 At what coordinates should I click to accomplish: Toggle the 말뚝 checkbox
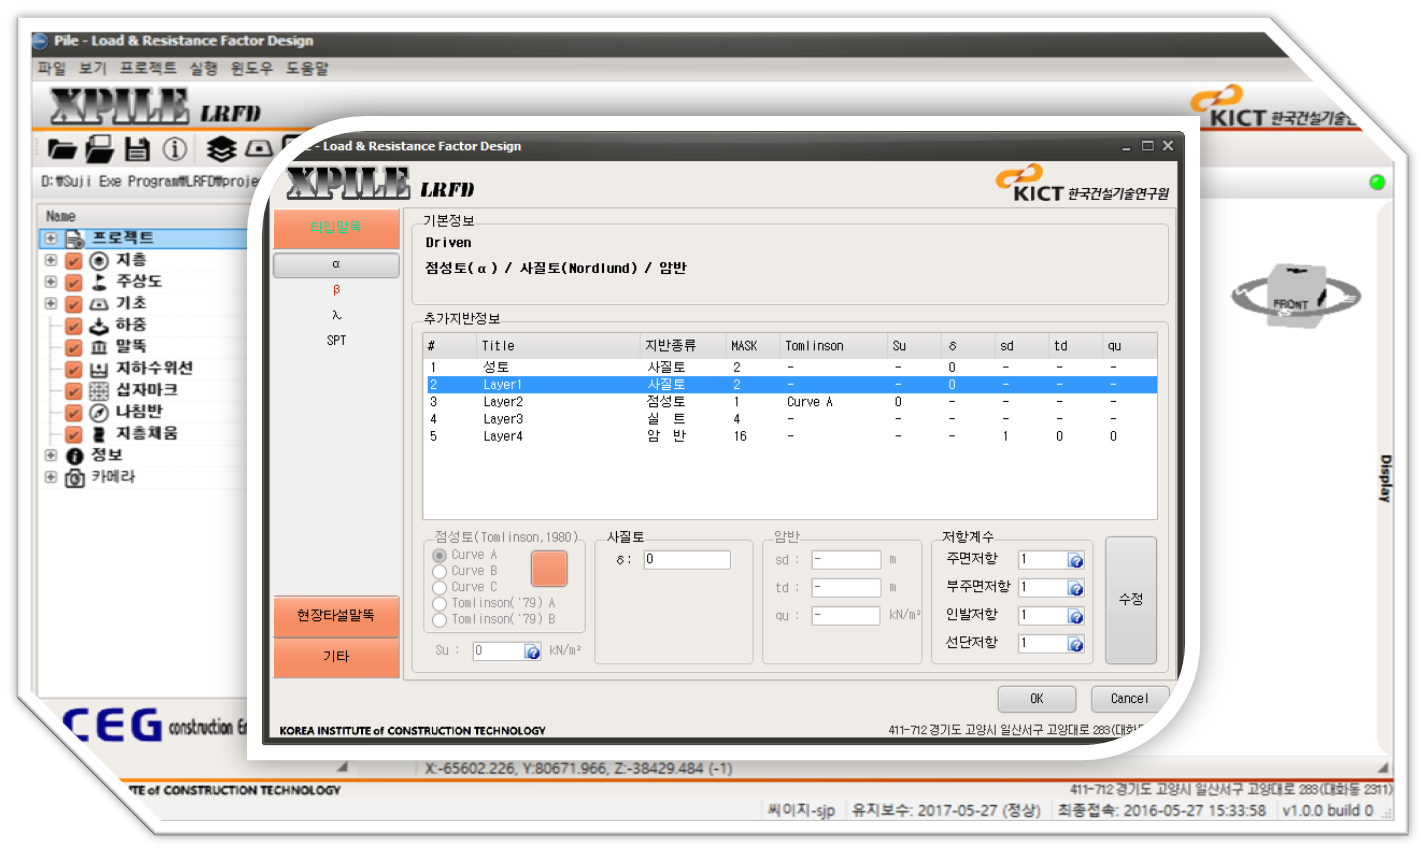[x=73, y=348]
